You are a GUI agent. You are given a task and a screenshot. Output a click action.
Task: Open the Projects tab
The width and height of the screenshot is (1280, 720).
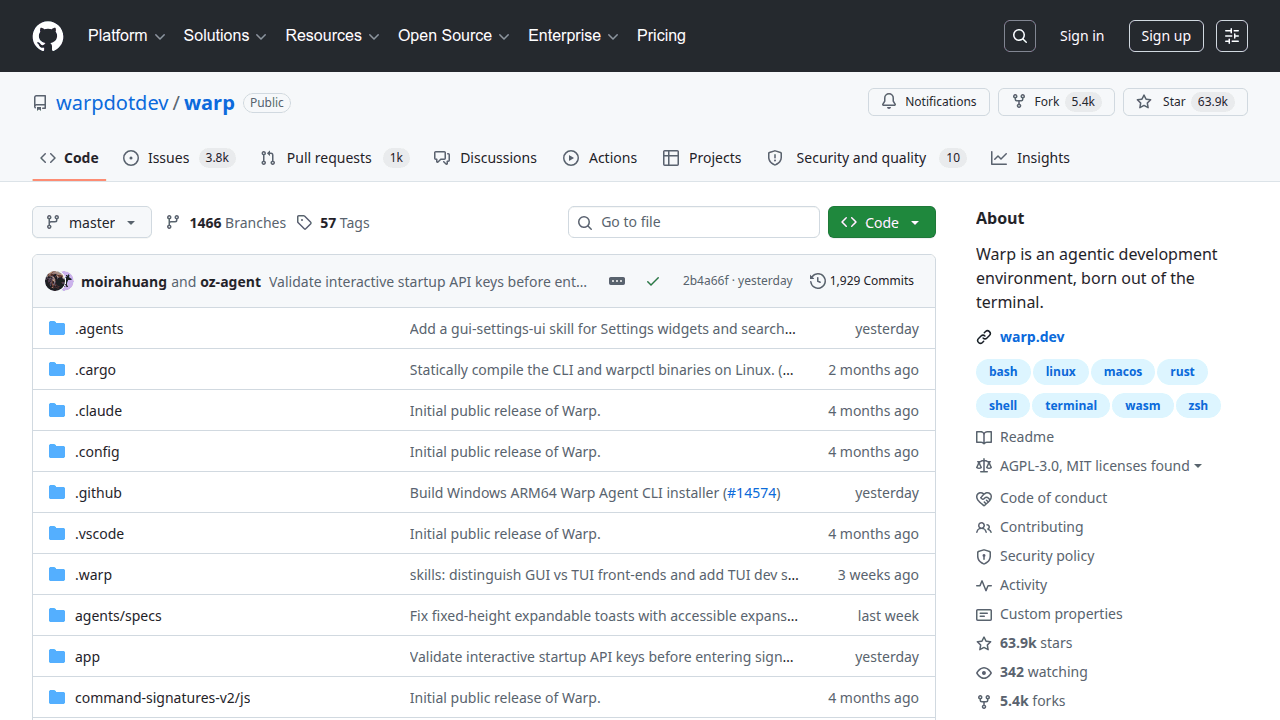[702, 158]
